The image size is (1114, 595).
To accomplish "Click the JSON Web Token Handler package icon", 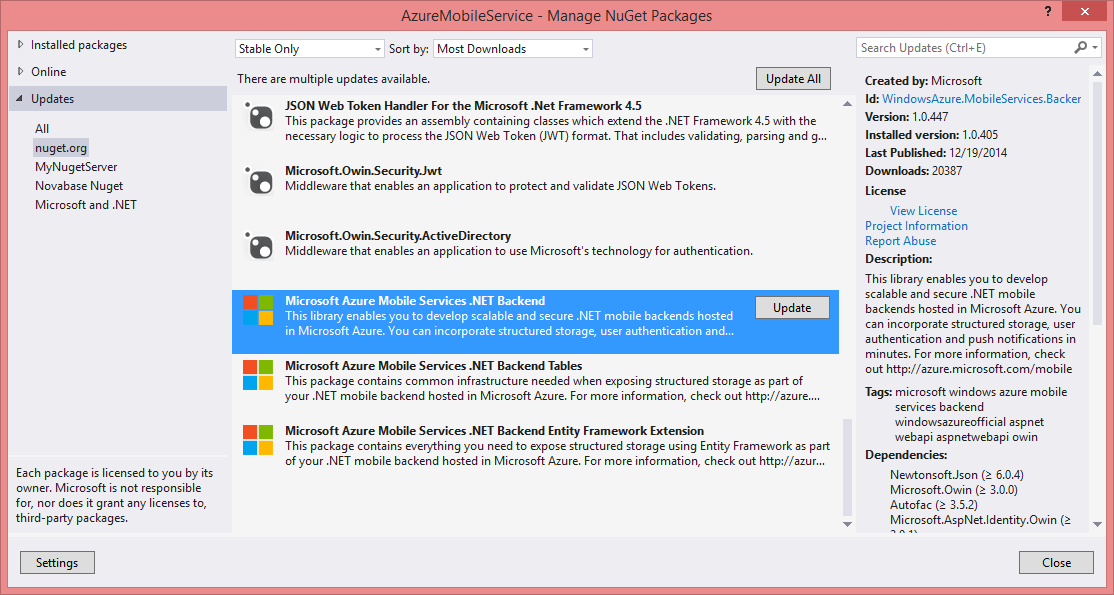I will [x=258, y=116].
